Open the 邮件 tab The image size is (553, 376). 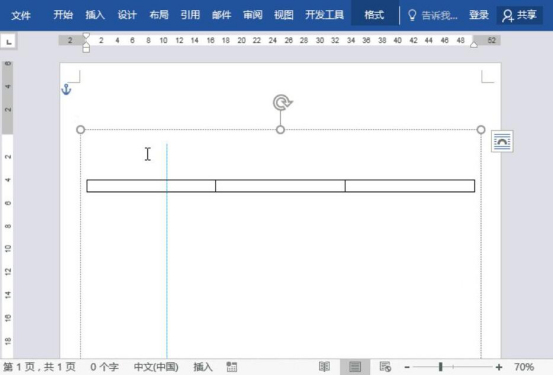221,15
